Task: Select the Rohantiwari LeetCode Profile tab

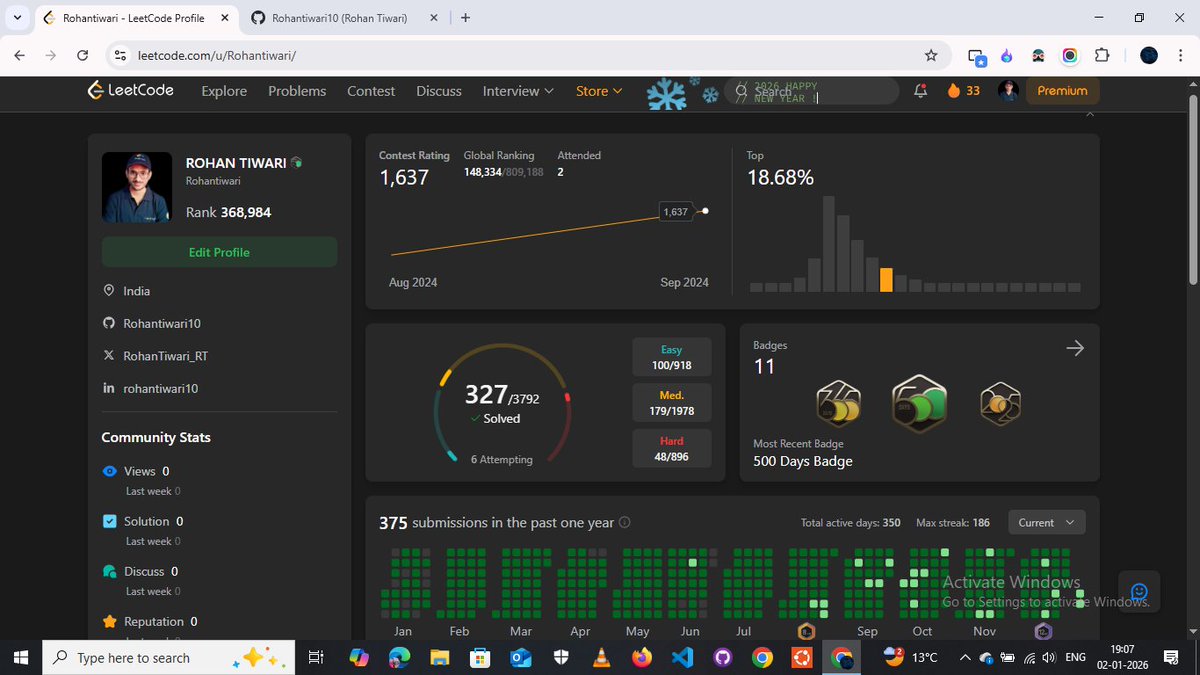Action: [135, 18]
